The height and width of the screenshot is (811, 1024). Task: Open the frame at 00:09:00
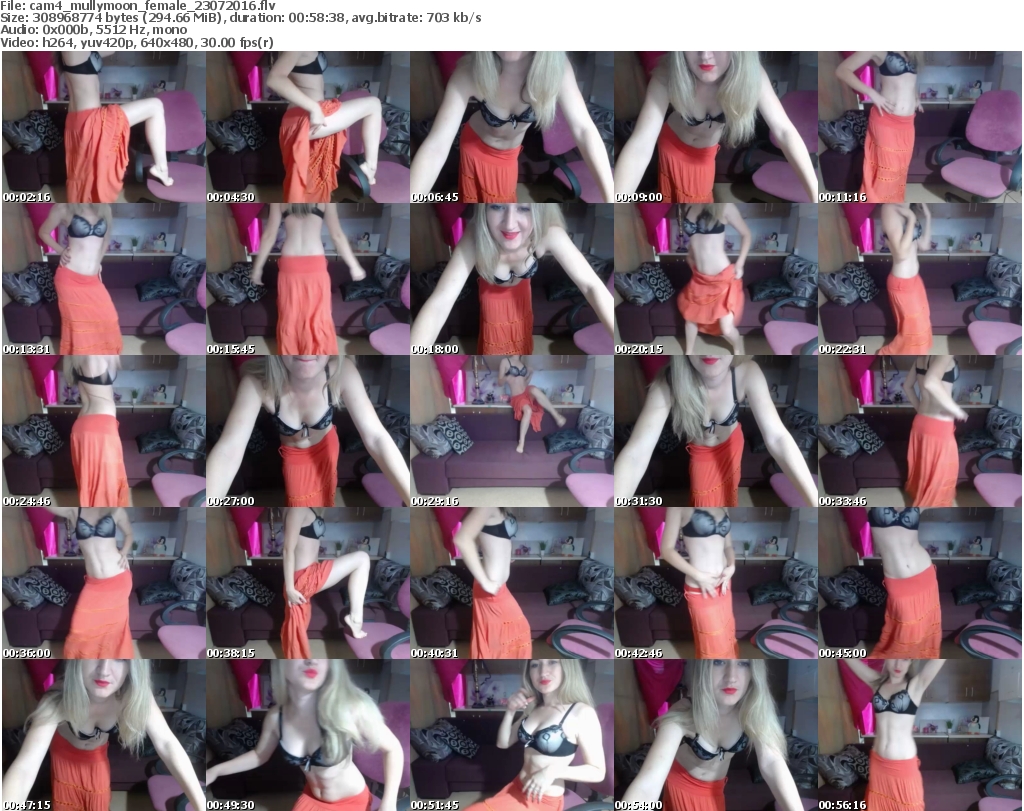tap(716, 127)
